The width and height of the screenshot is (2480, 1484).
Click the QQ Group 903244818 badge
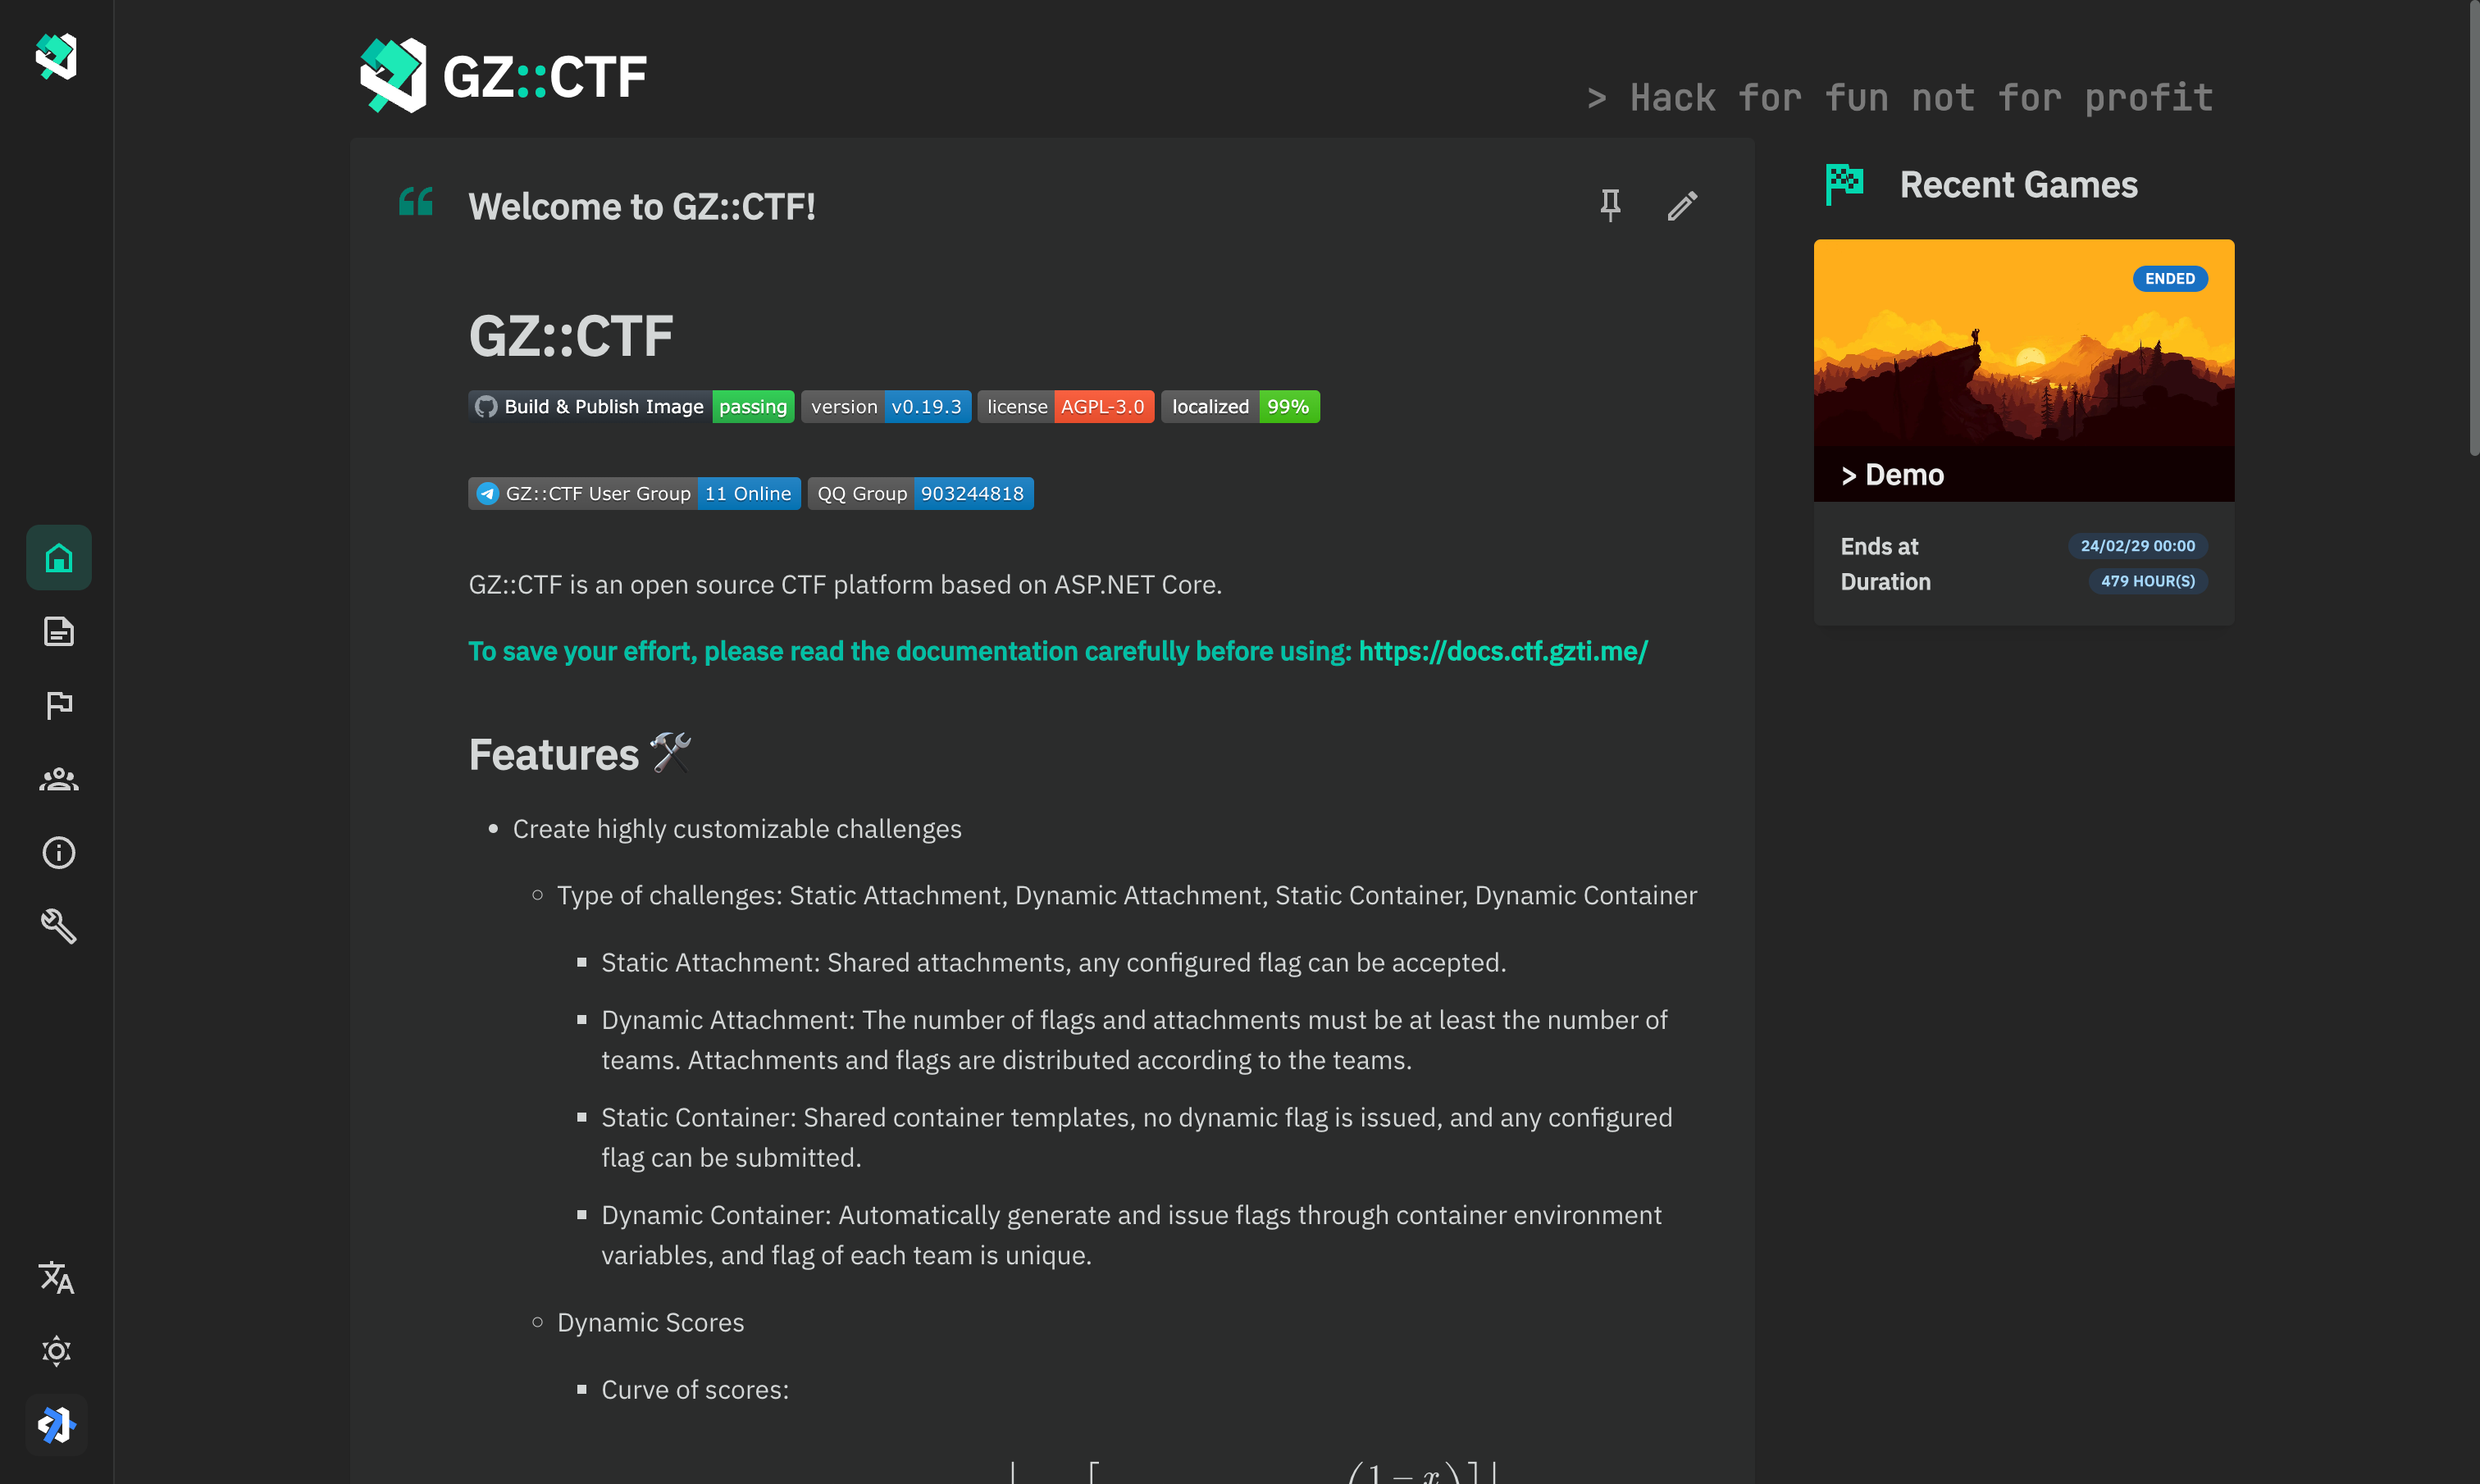point(920,494)
